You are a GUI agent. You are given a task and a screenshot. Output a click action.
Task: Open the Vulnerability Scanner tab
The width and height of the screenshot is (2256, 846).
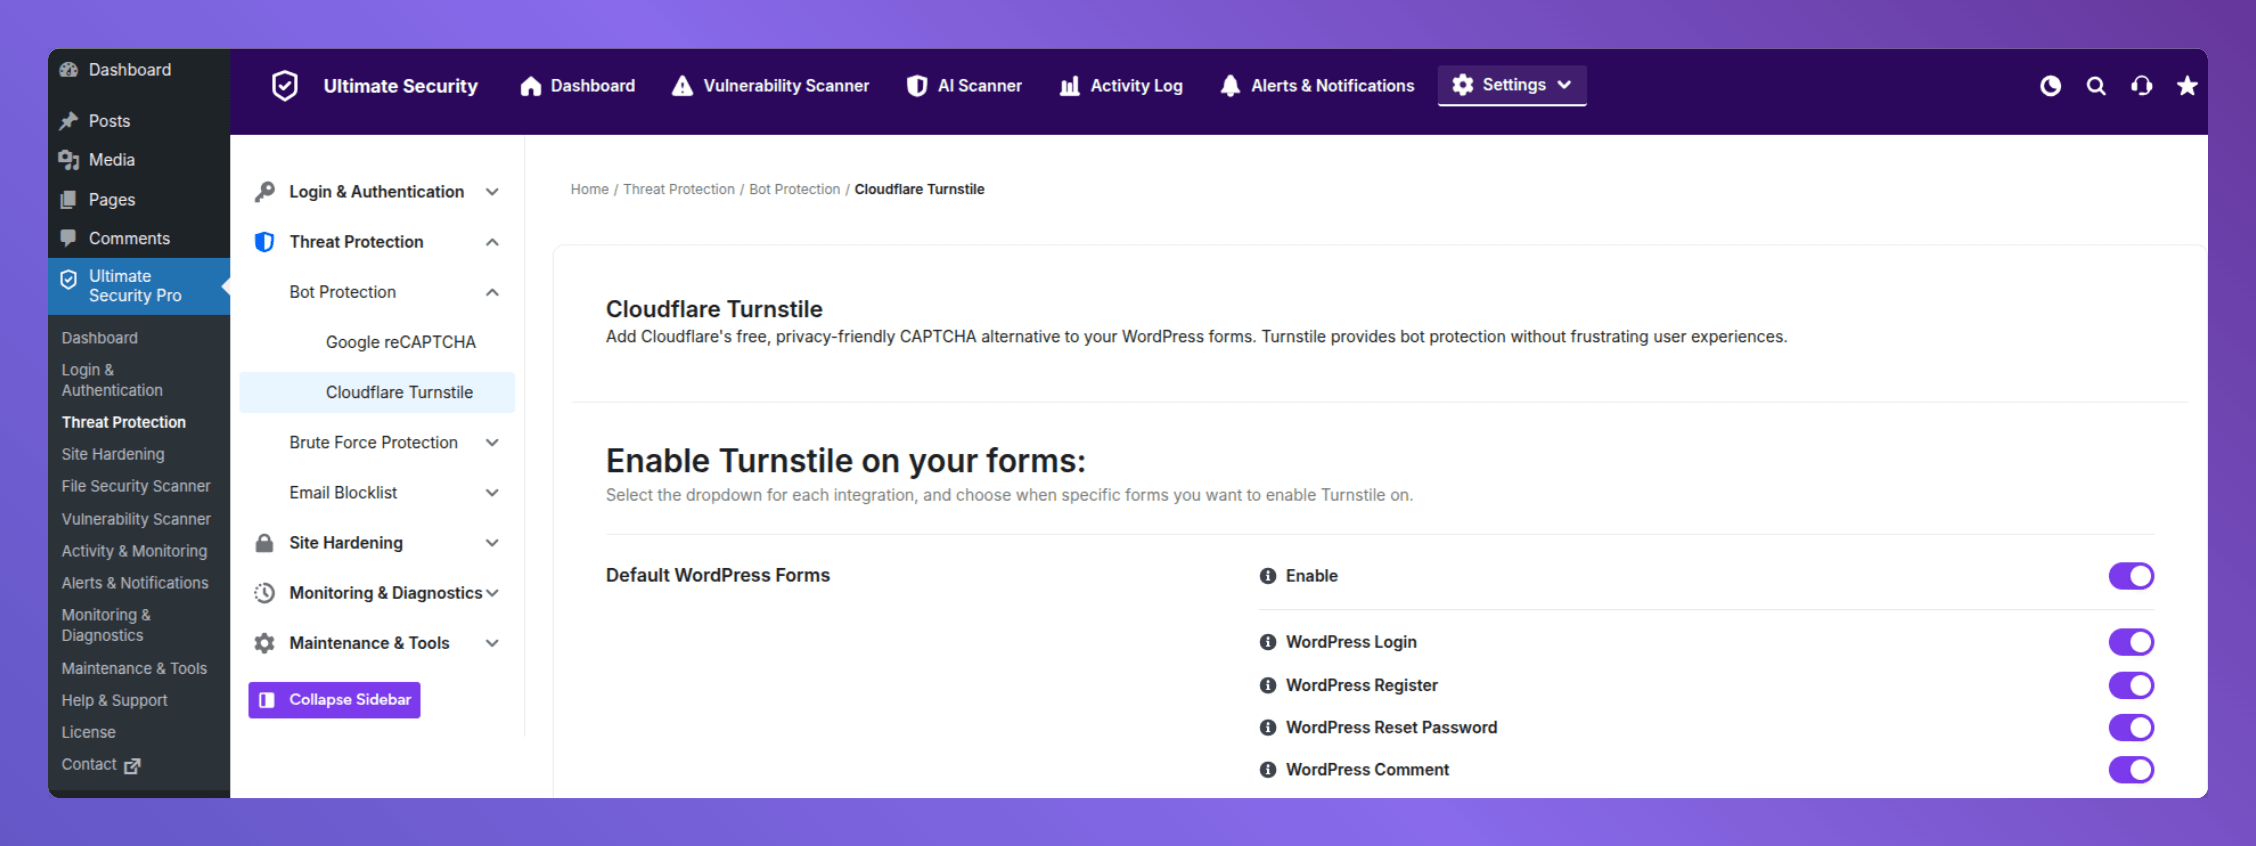pos(770,86)
